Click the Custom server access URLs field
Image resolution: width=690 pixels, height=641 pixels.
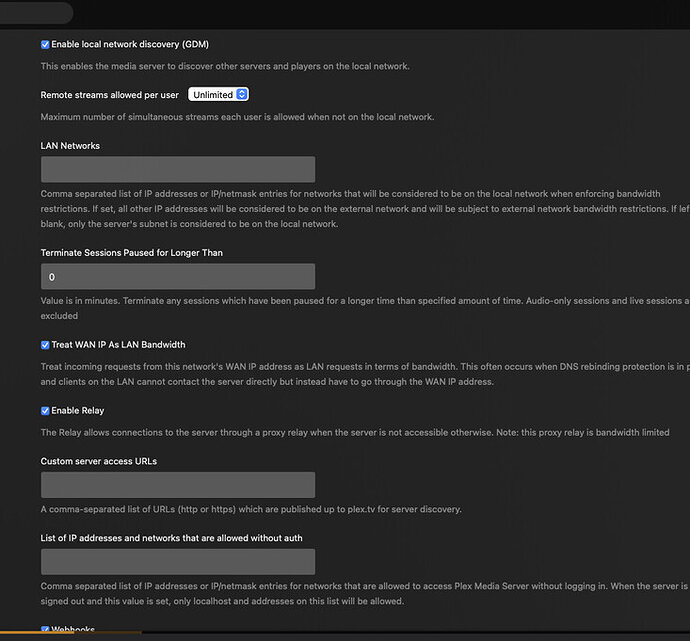point(178,485)
